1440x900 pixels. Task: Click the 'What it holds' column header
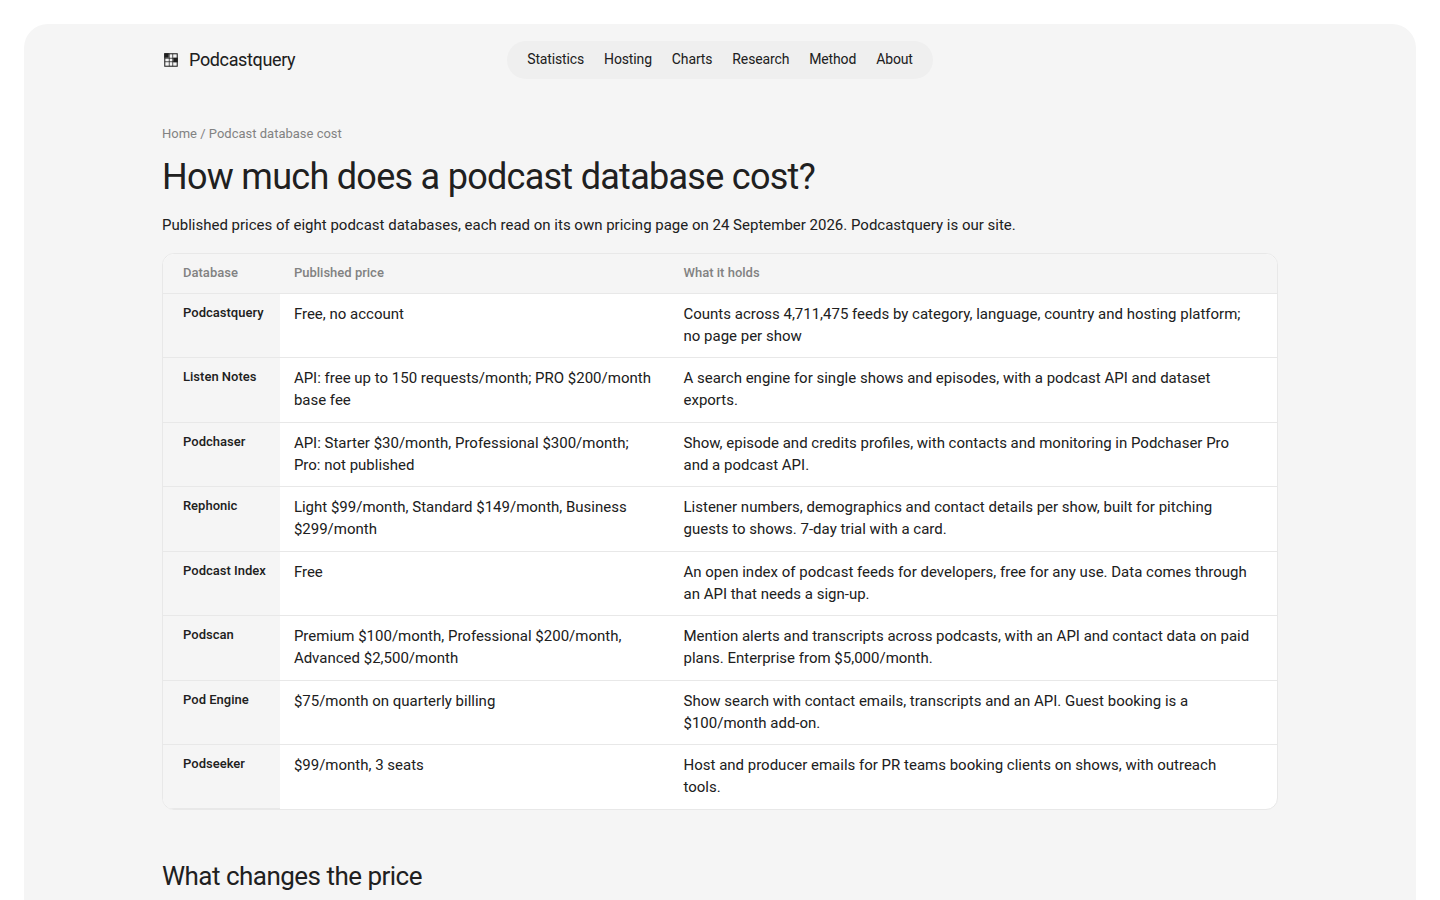point(973,273)
